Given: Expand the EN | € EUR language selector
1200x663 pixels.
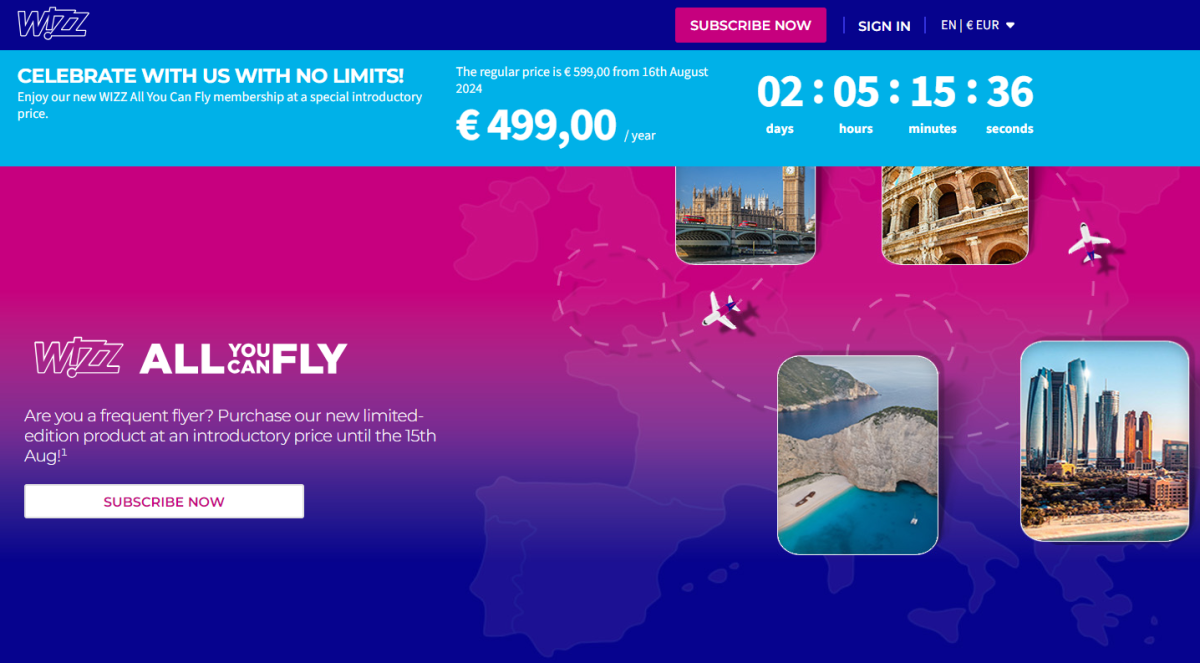Looking at the screenshot, I should [977, 25].
